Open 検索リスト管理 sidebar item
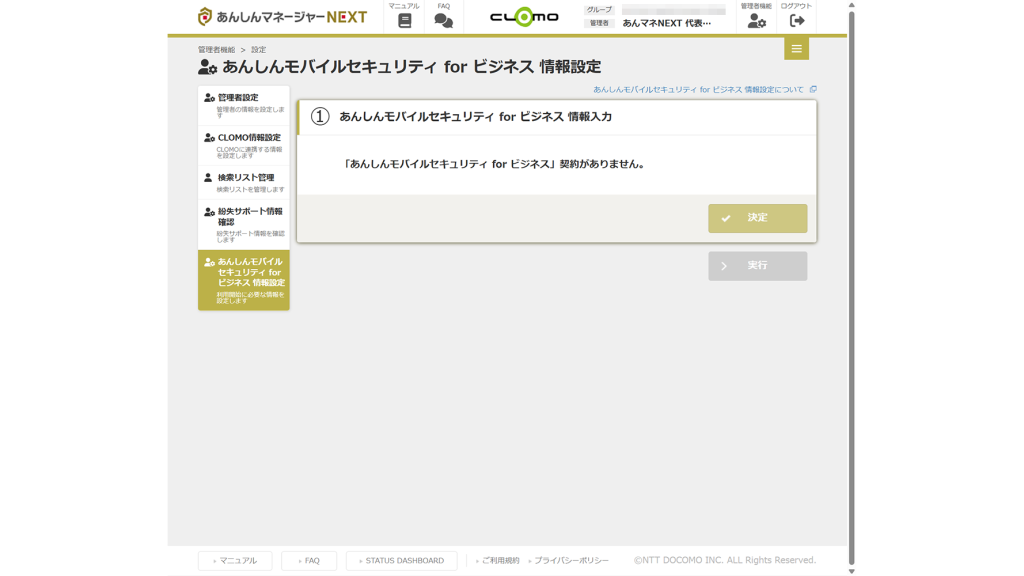 click(244, 183)
